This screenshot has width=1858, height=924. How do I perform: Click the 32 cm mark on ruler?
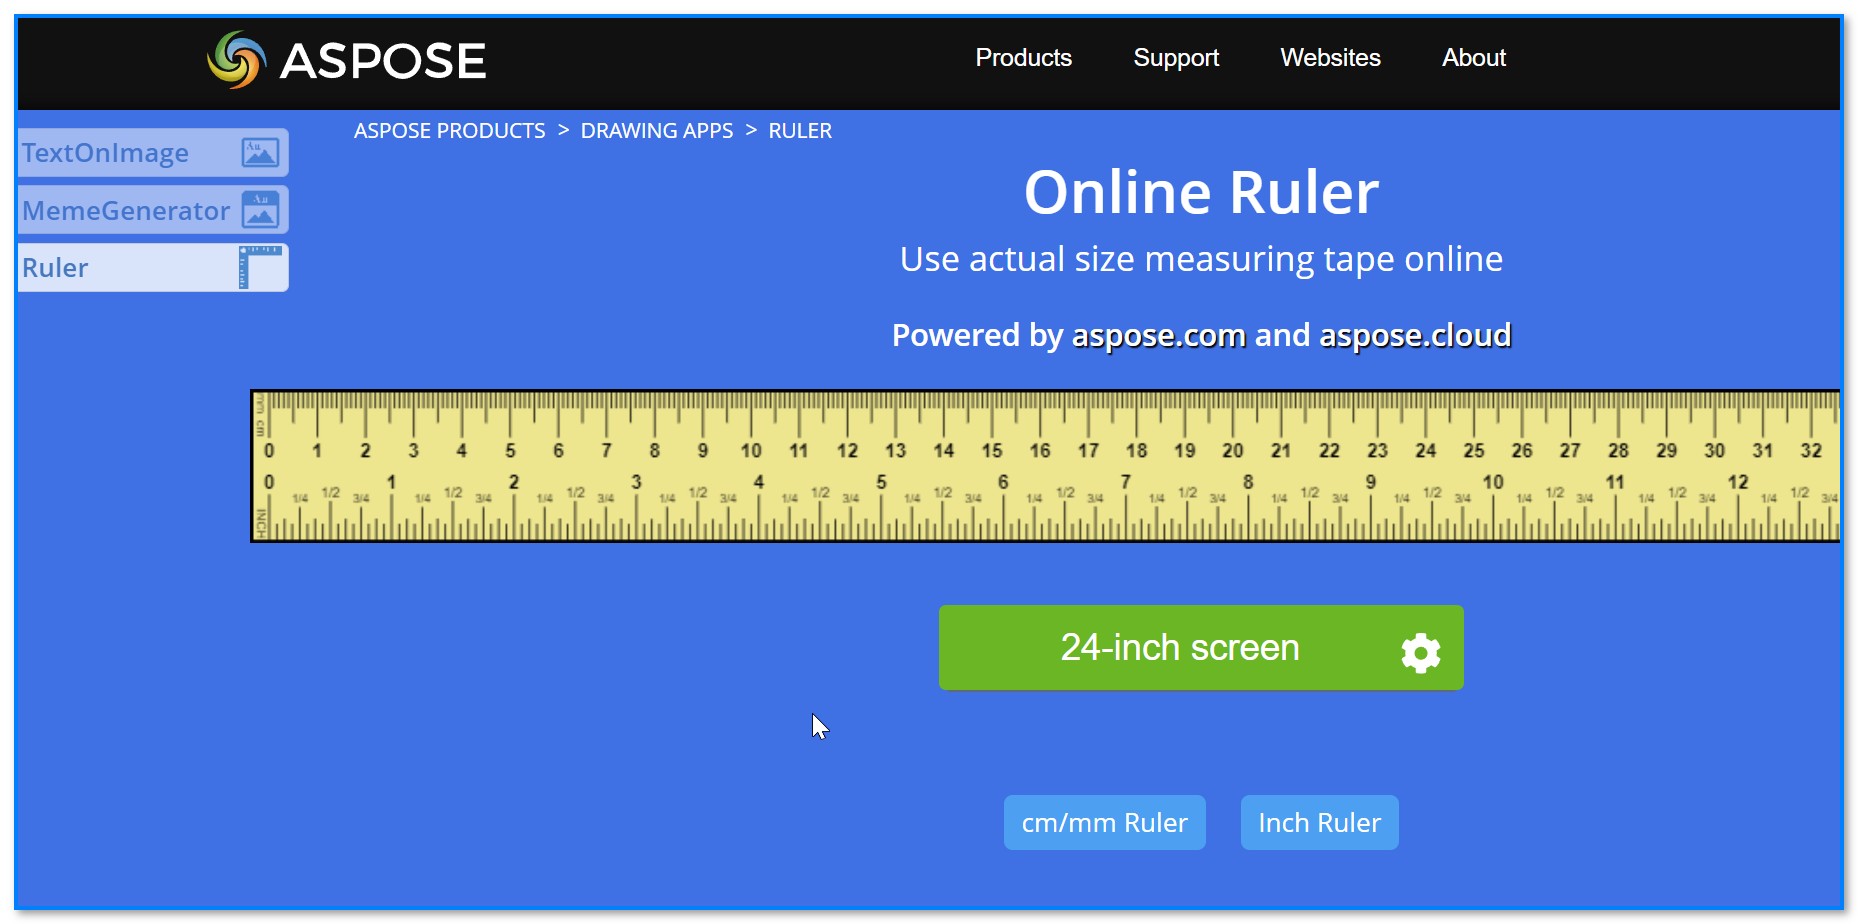[x=1811, y=451]
